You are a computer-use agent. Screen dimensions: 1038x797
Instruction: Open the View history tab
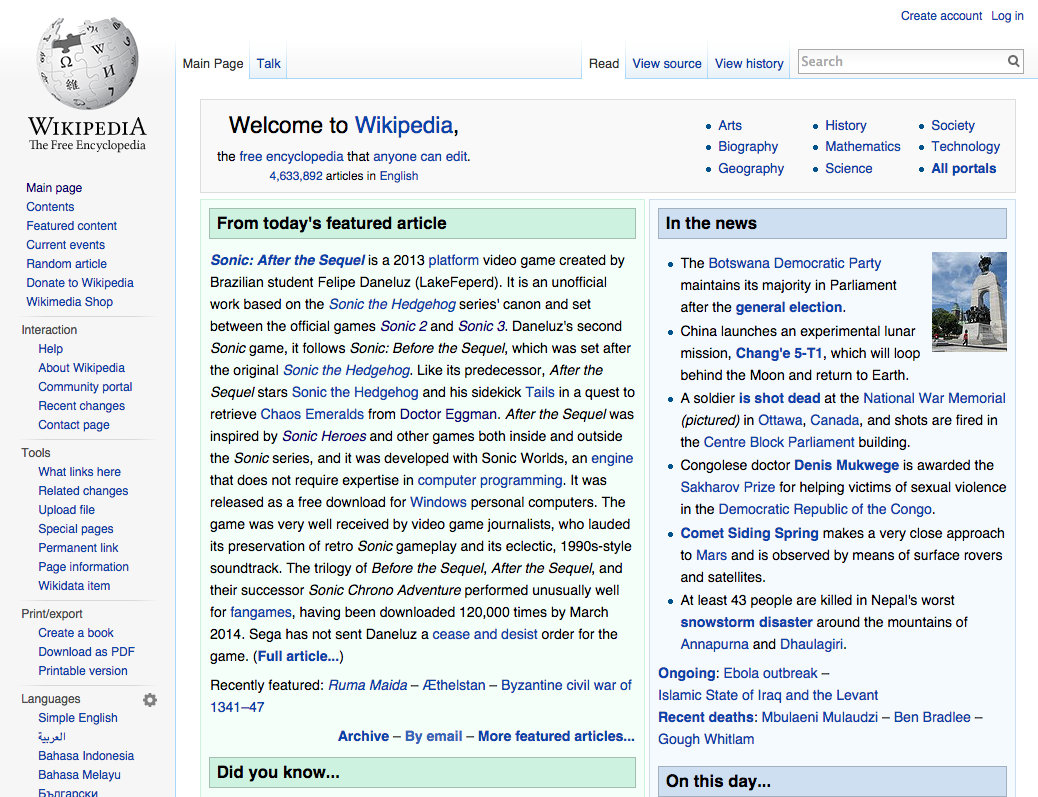[x=749, y=64]
